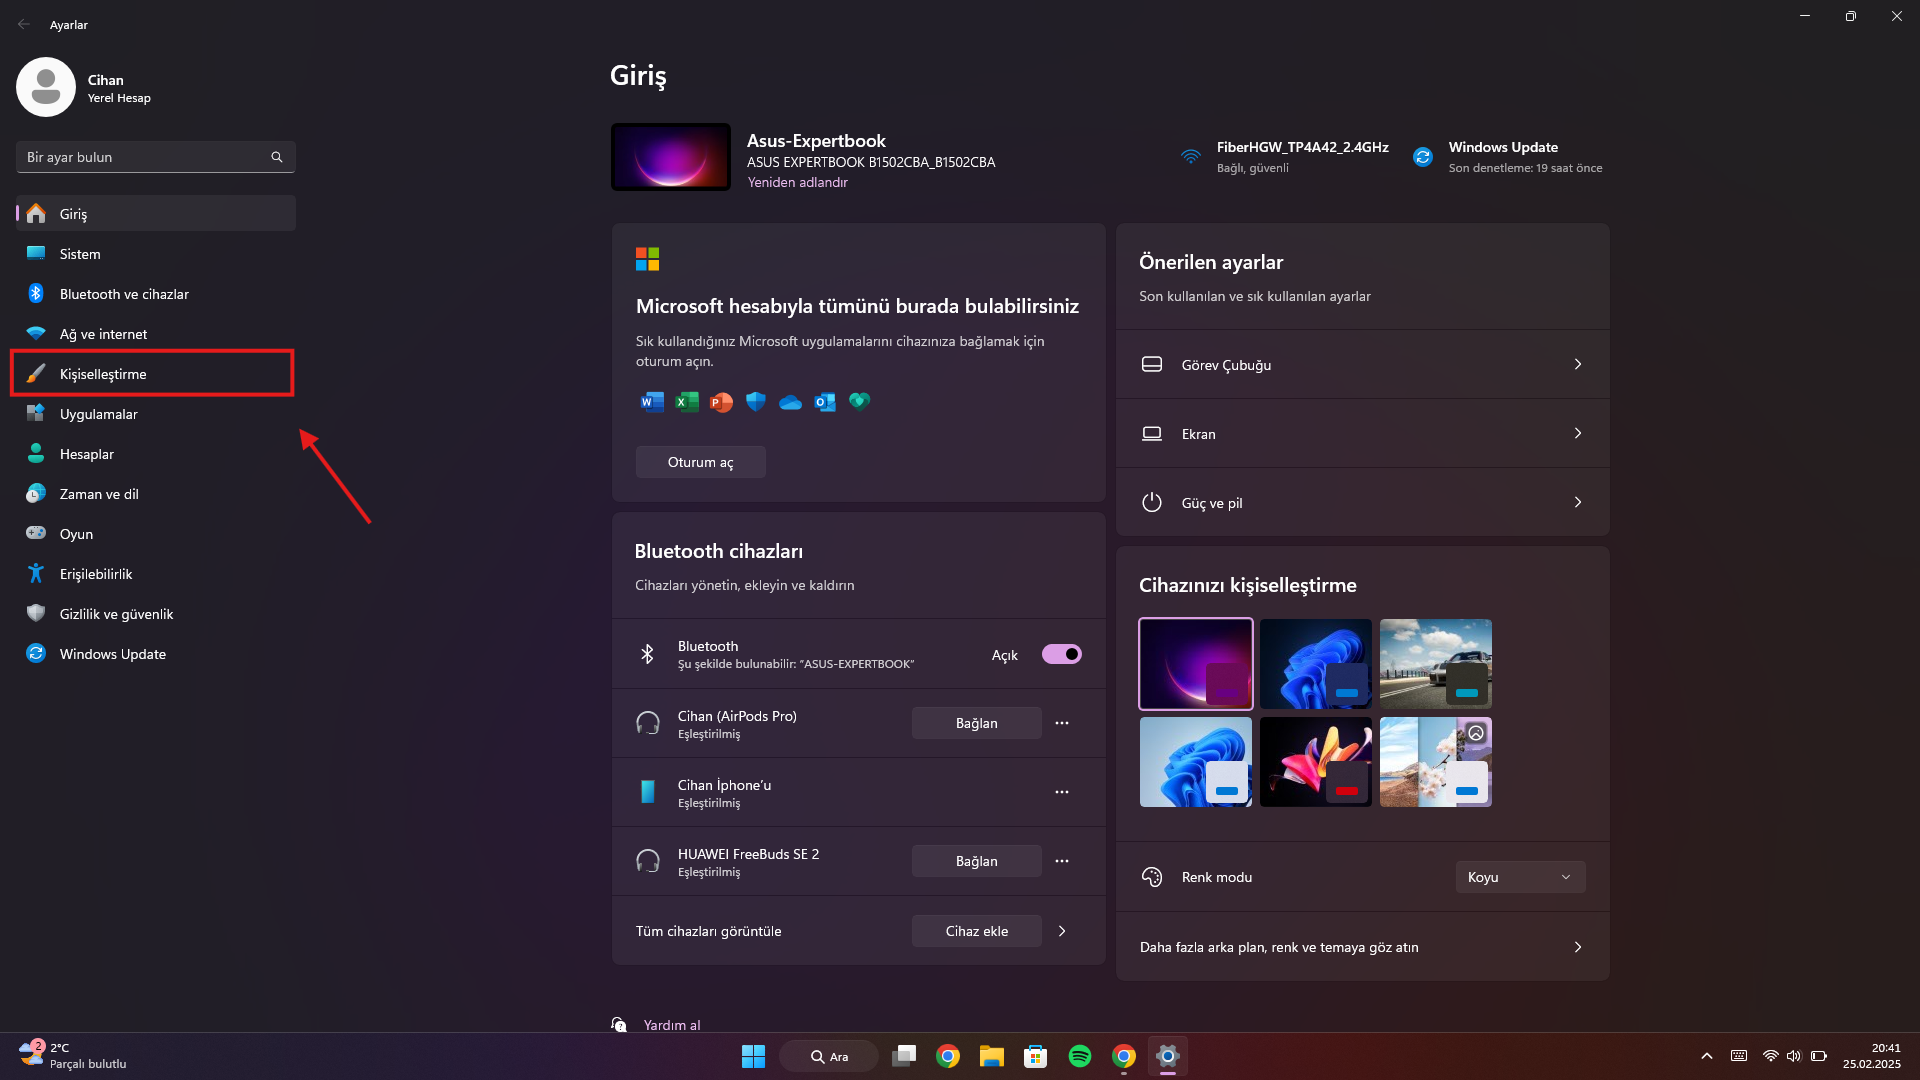Click the Bir ayar bulun search field

[x=140, y=157]
